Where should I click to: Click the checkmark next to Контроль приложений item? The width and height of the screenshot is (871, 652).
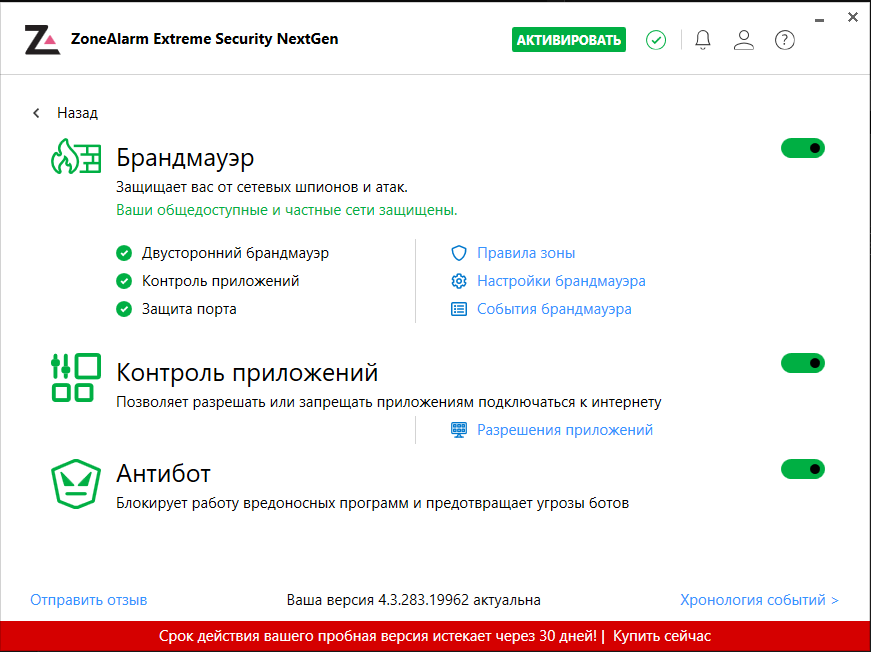pyautogui.click(x=124, y=281)
